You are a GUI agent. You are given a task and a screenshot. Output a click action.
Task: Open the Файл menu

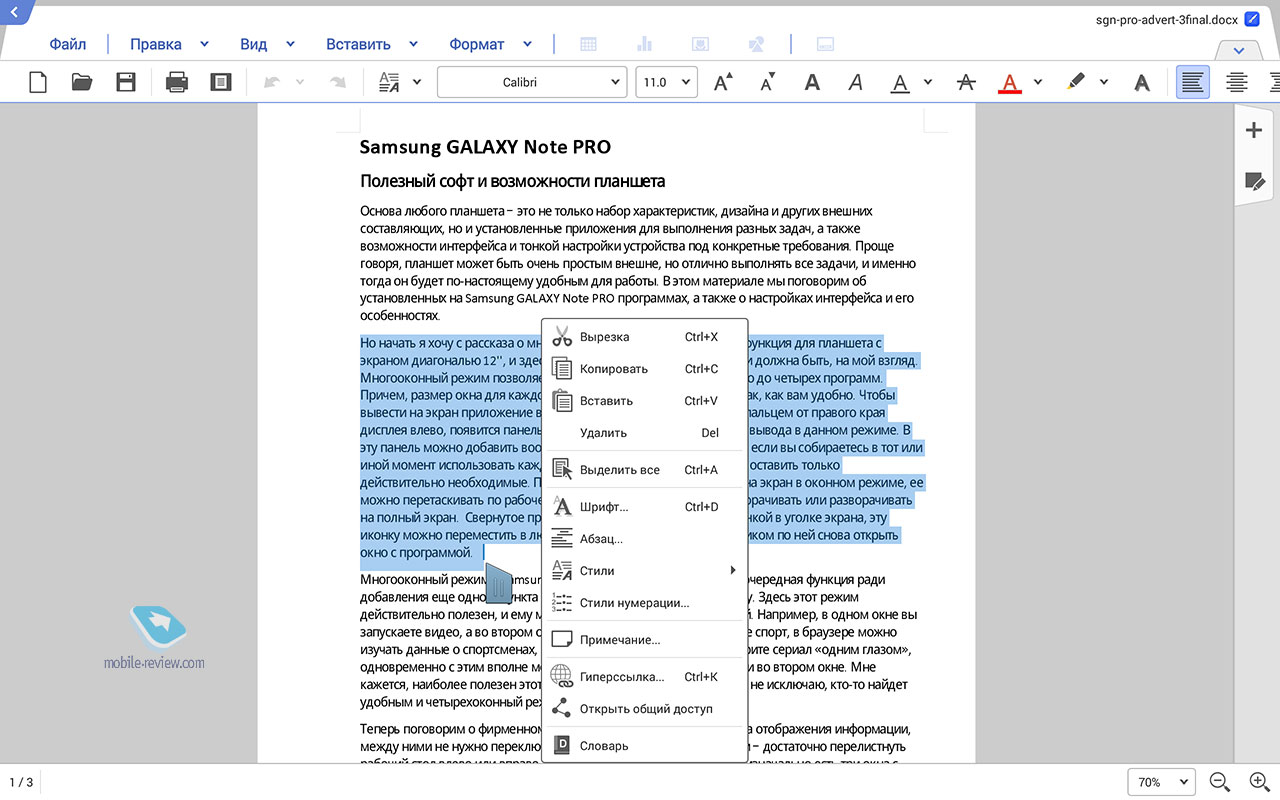click(68, 44)
